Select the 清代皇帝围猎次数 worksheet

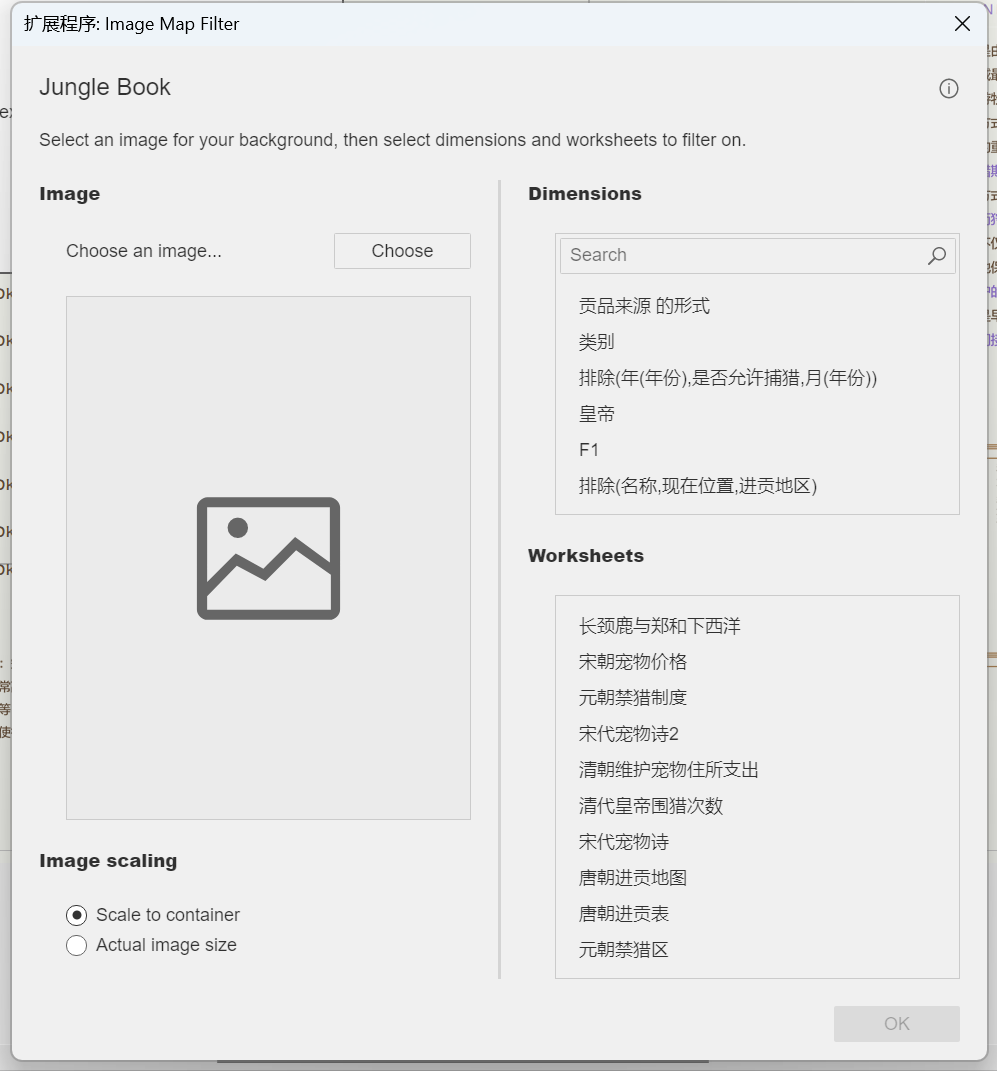pos(650,806)
